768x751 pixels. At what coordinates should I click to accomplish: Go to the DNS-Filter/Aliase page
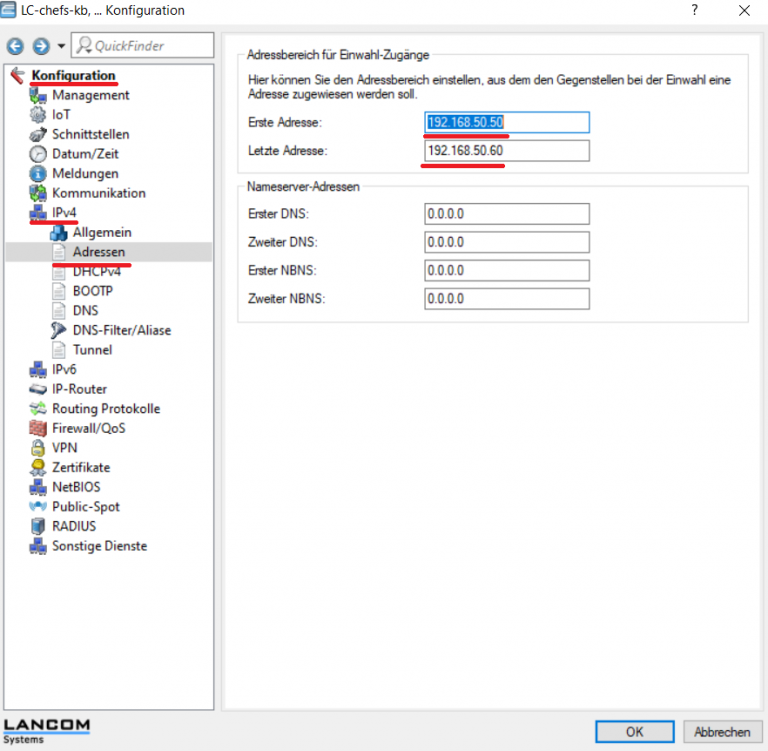tap(121, 330)
